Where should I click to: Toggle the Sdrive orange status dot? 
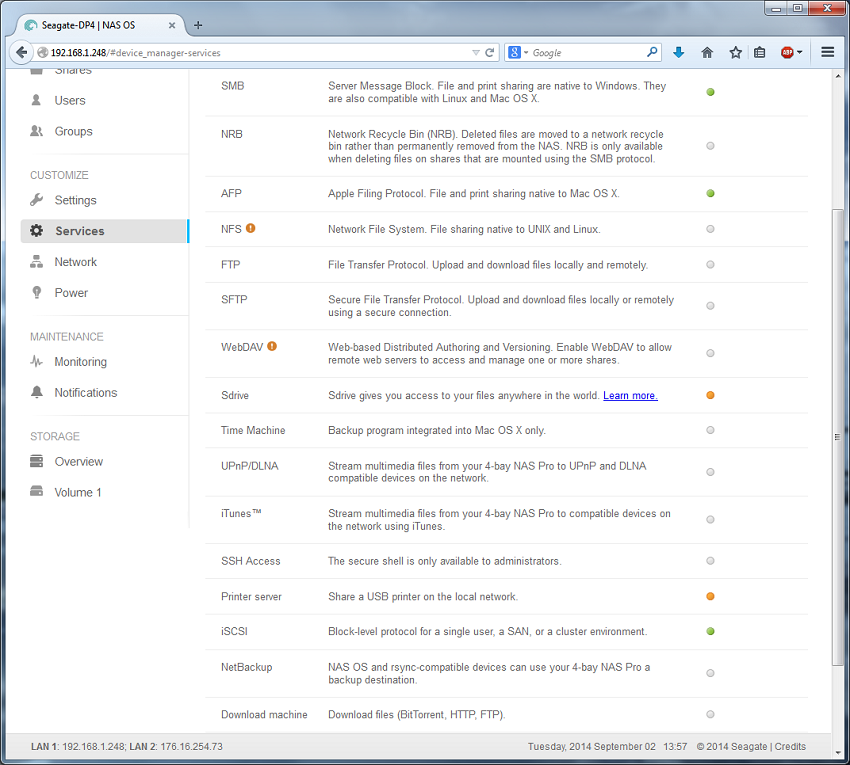[710, 395]
